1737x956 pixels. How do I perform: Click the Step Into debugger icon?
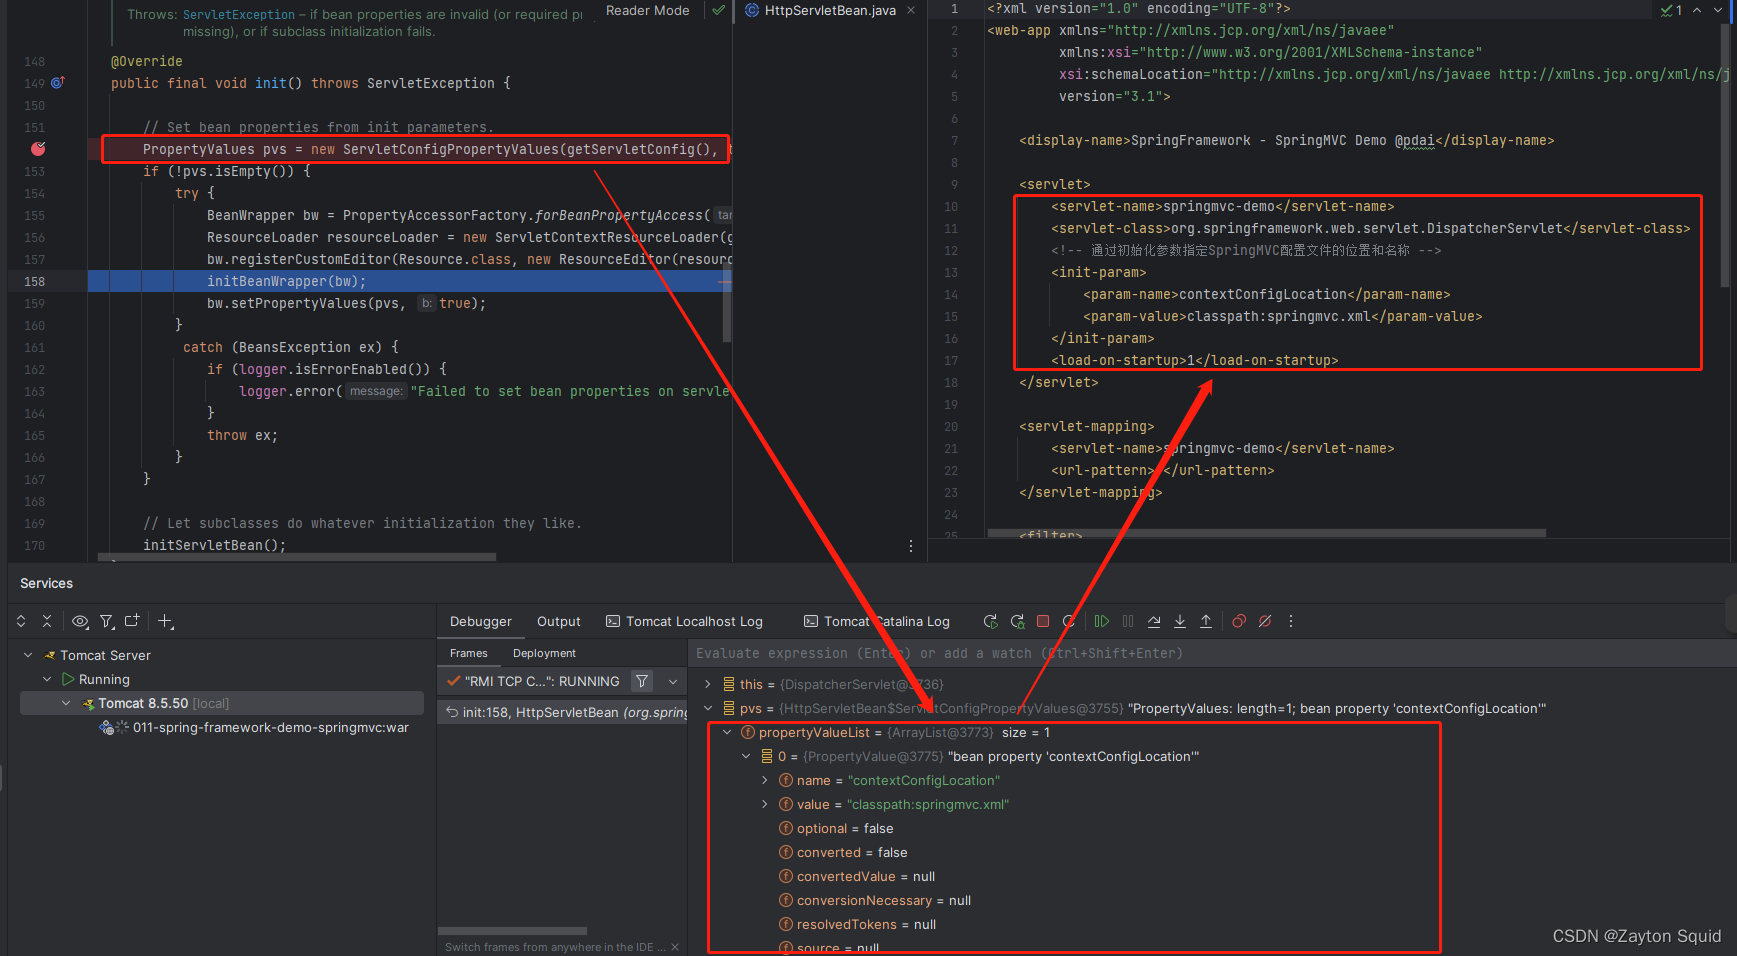[1180, 621]
